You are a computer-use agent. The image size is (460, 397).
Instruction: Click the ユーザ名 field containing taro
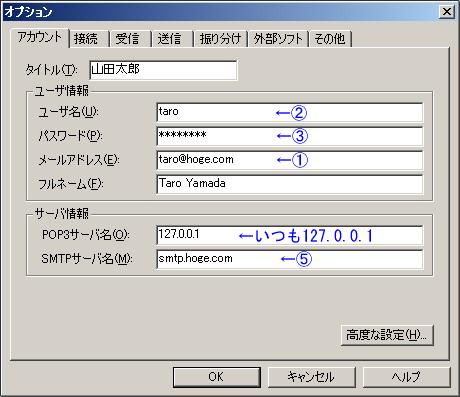(290, 112)
